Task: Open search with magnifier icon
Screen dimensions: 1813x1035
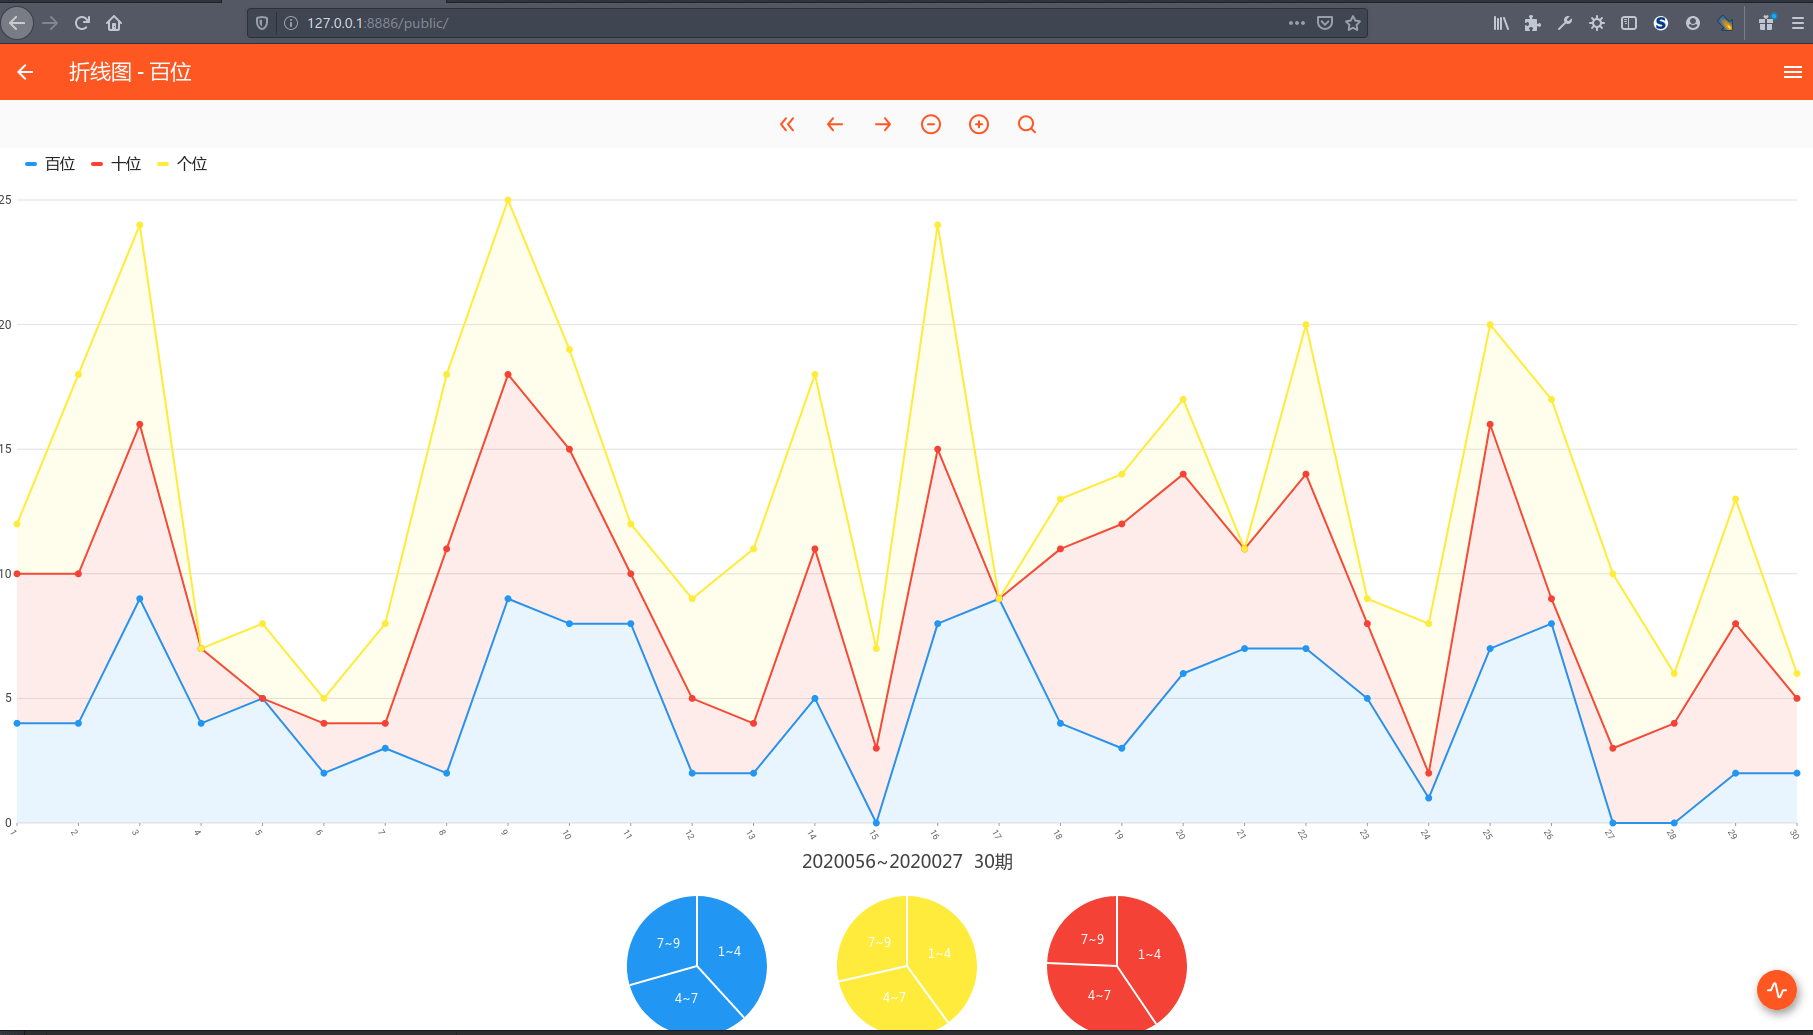Action: (1027, 124)
